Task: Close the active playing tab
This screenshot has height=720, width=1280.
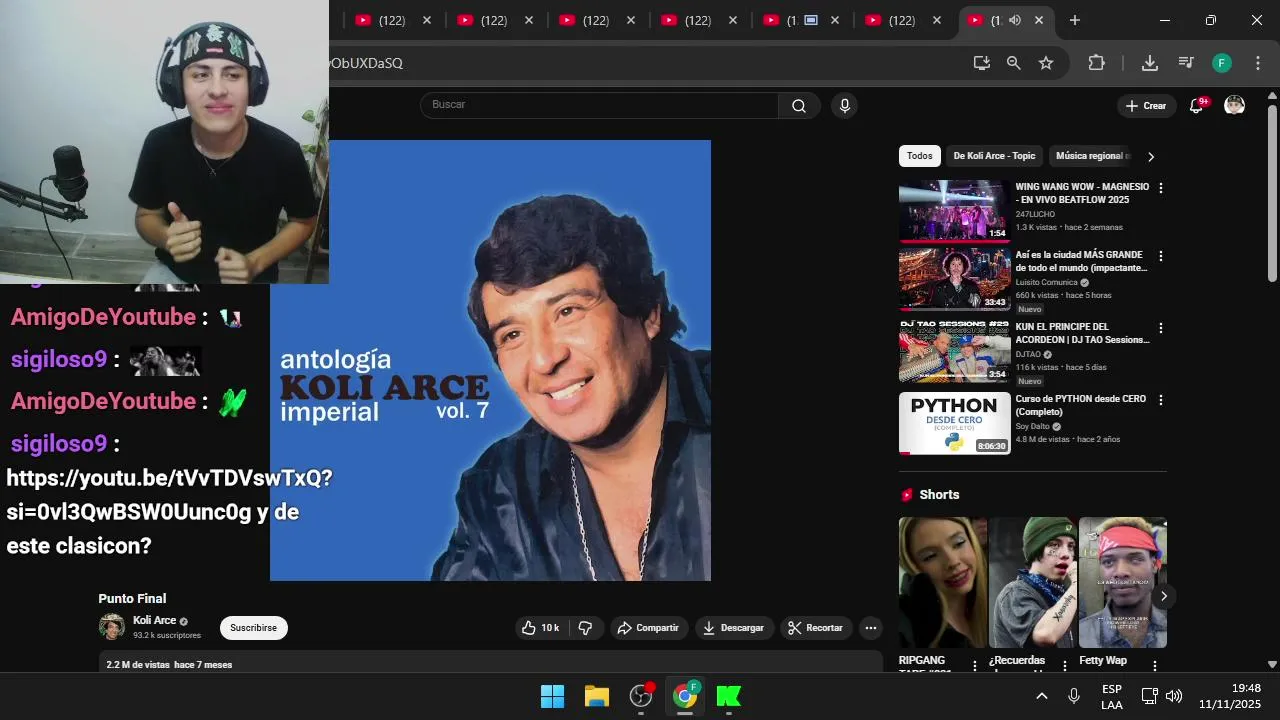Action: (x=1039, y=20)
